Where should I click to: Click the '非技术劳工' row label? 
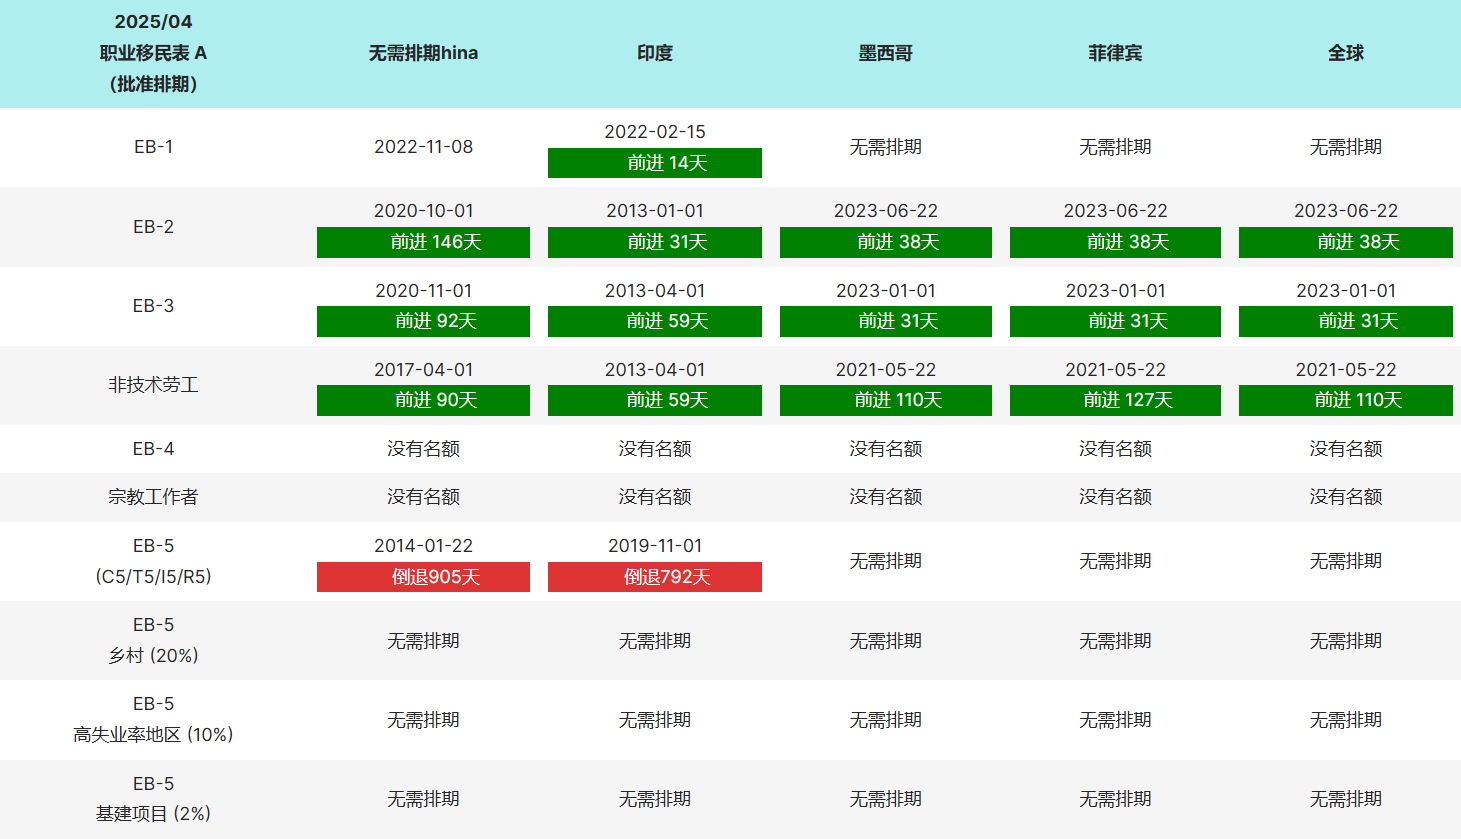(x=153, y=385)
